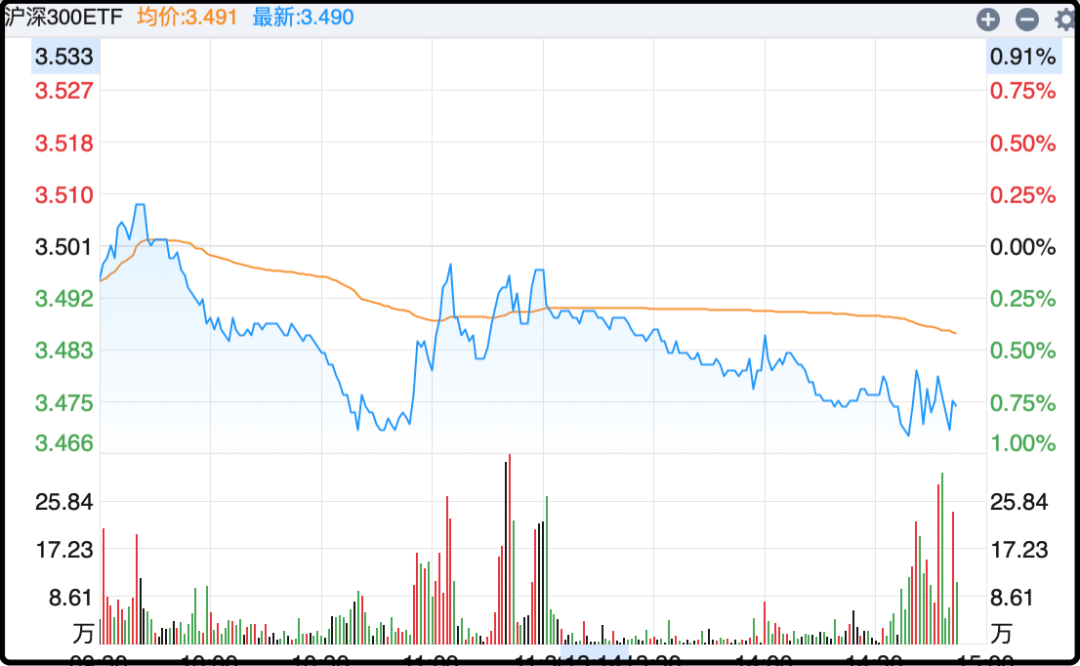This screenshot has height=666, width=1080.
Task: Click the 3.501 baseline price label
Action: (64, 247)
